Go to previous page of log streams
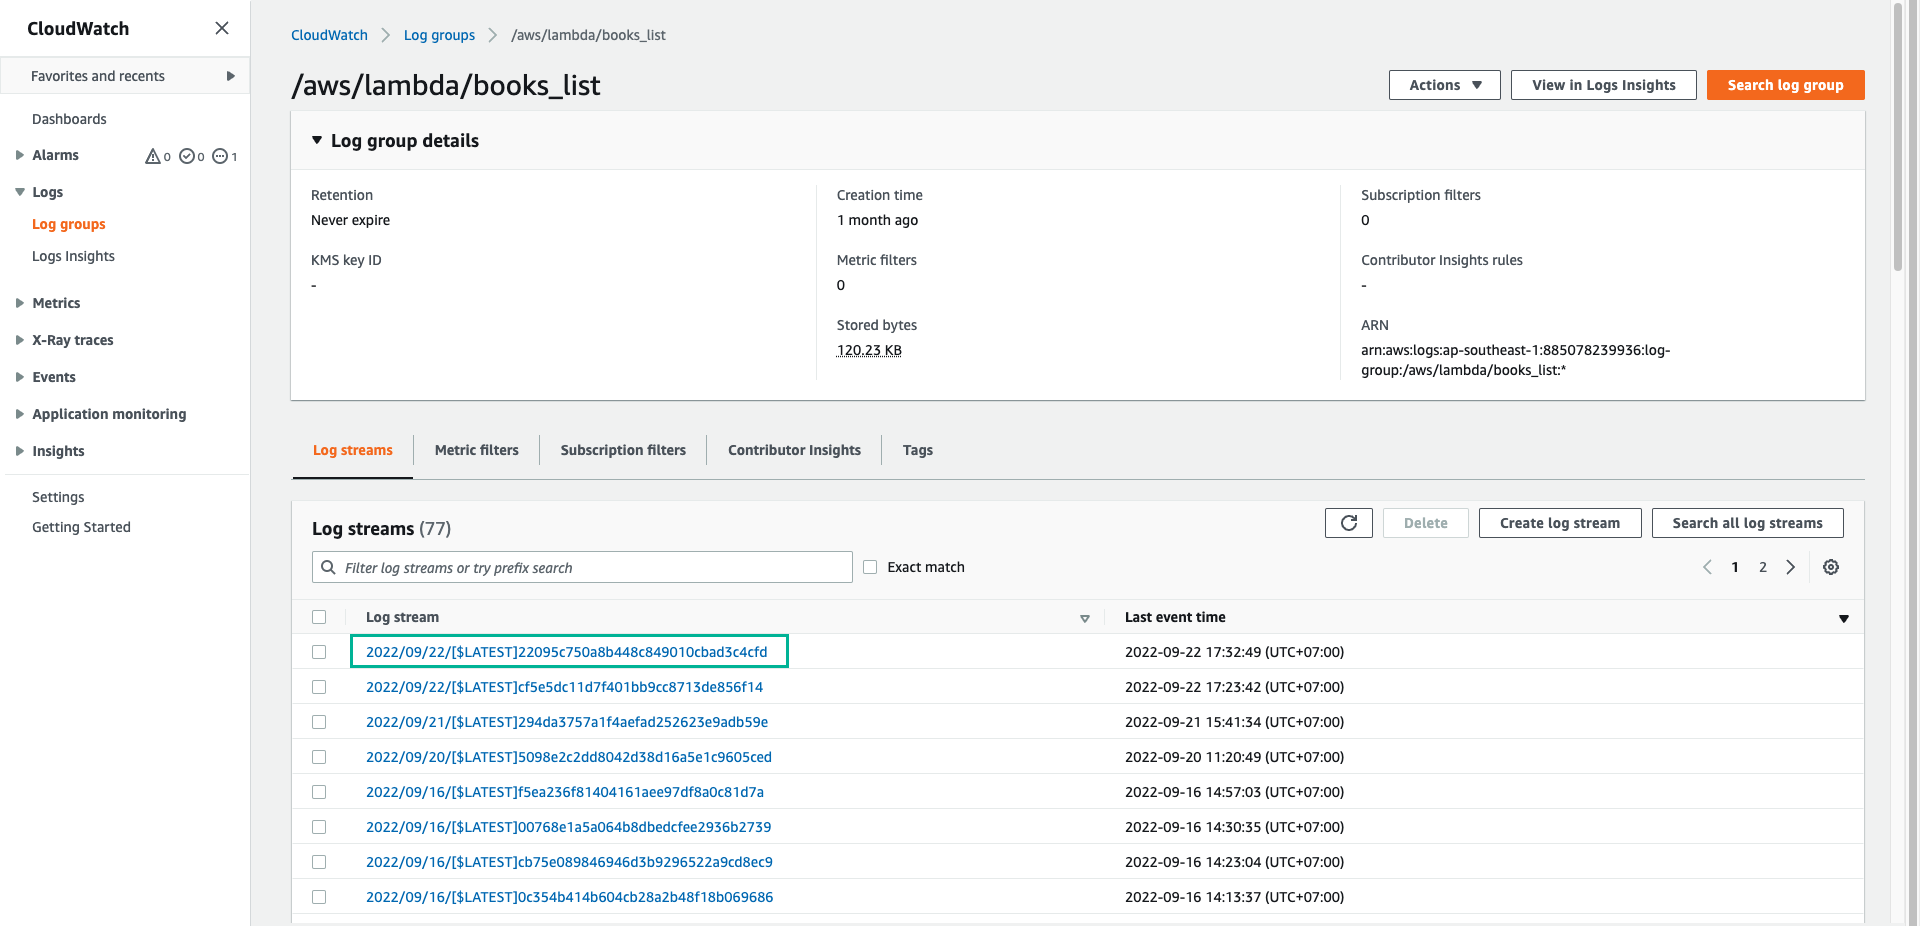1920x926 pixels. point(1707,567)
